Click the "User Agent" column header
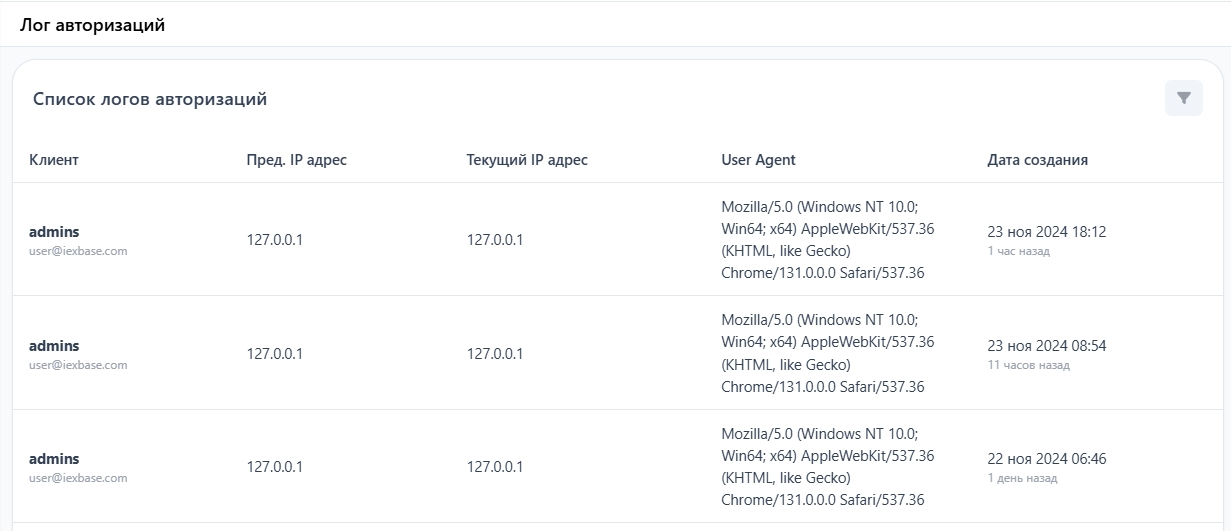The width and height of the screenshot is (1231, 531). (758, 160)
